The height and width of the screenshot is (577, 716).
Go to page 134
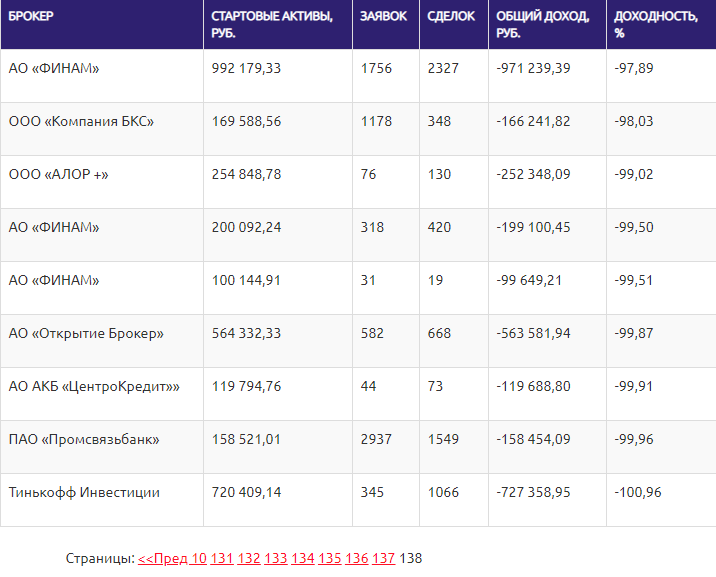[303, 558]
